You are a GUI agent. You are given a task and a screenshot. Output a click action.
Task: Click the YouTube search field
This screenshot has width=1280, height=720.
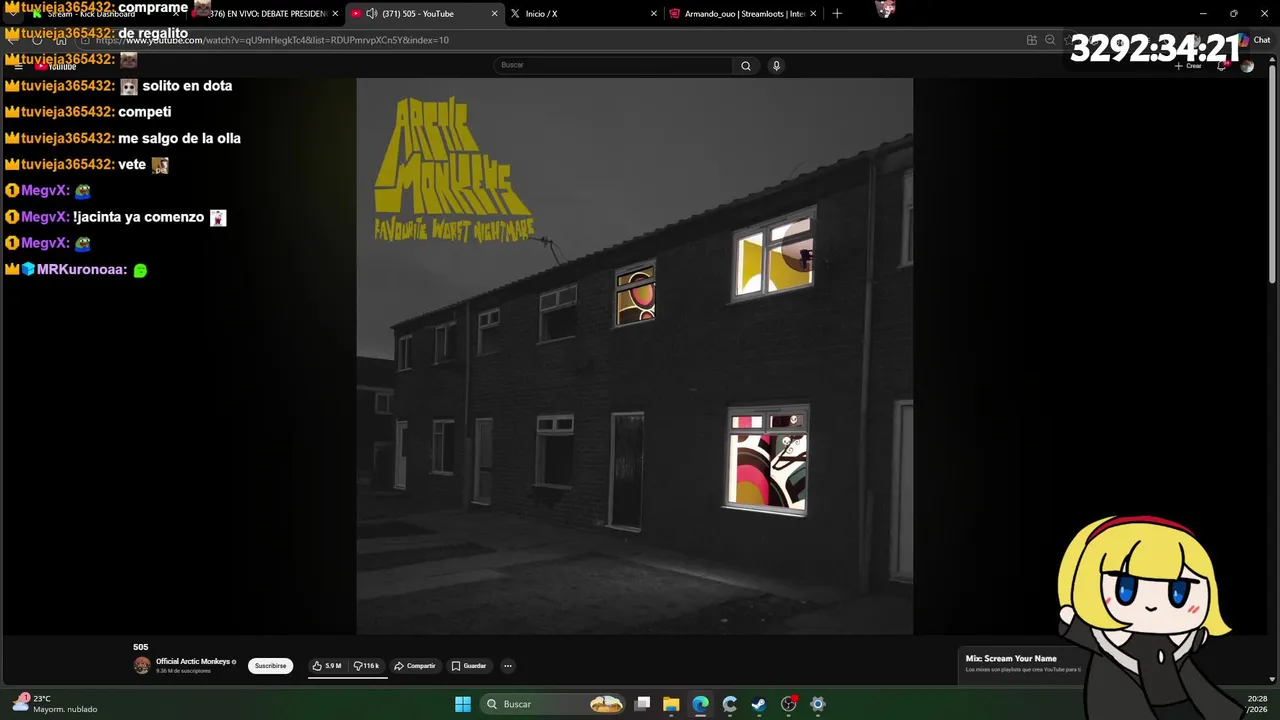613,65
